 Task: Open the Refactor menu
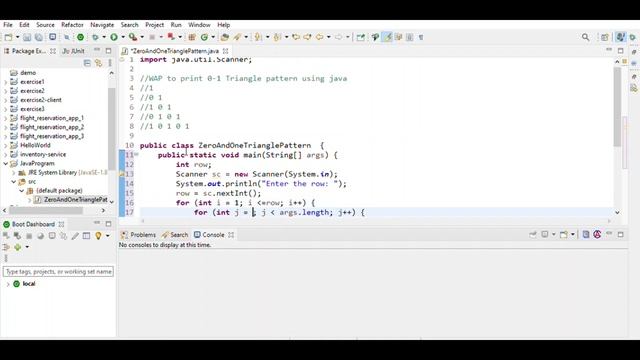(x=72, y=25)
